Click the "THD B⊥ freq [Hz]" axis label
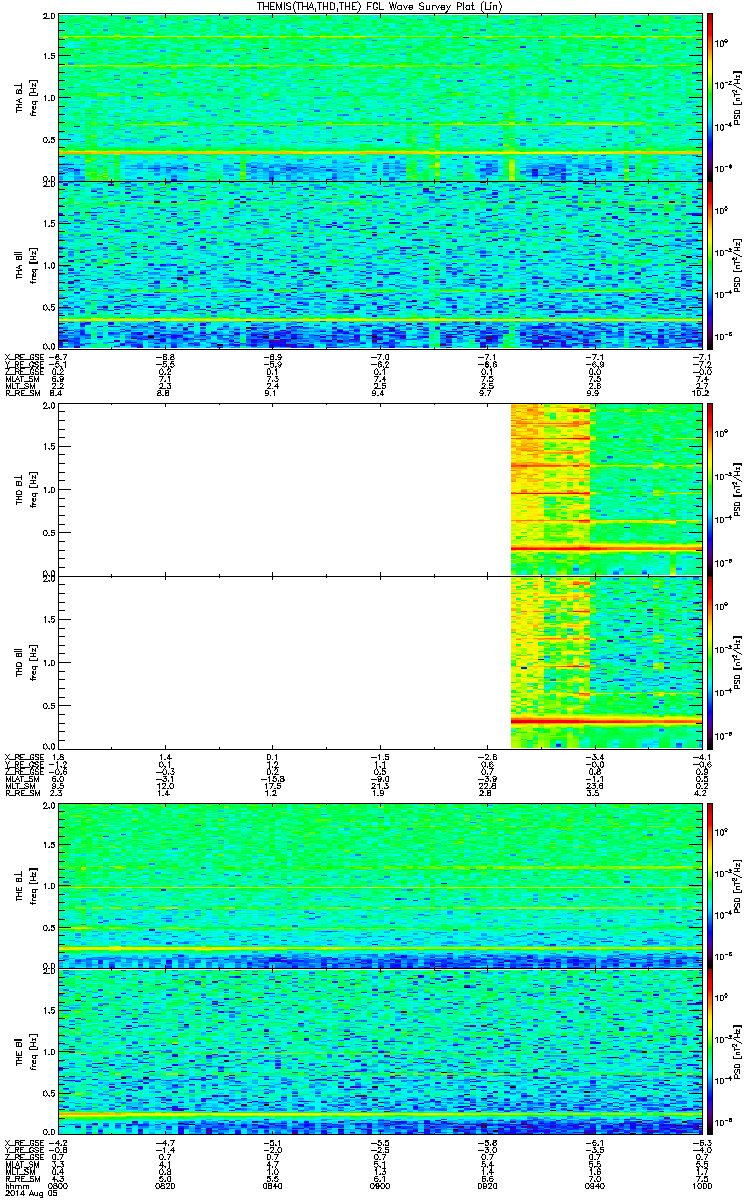This screenshot has height=1200, width=750. [24, 488]
